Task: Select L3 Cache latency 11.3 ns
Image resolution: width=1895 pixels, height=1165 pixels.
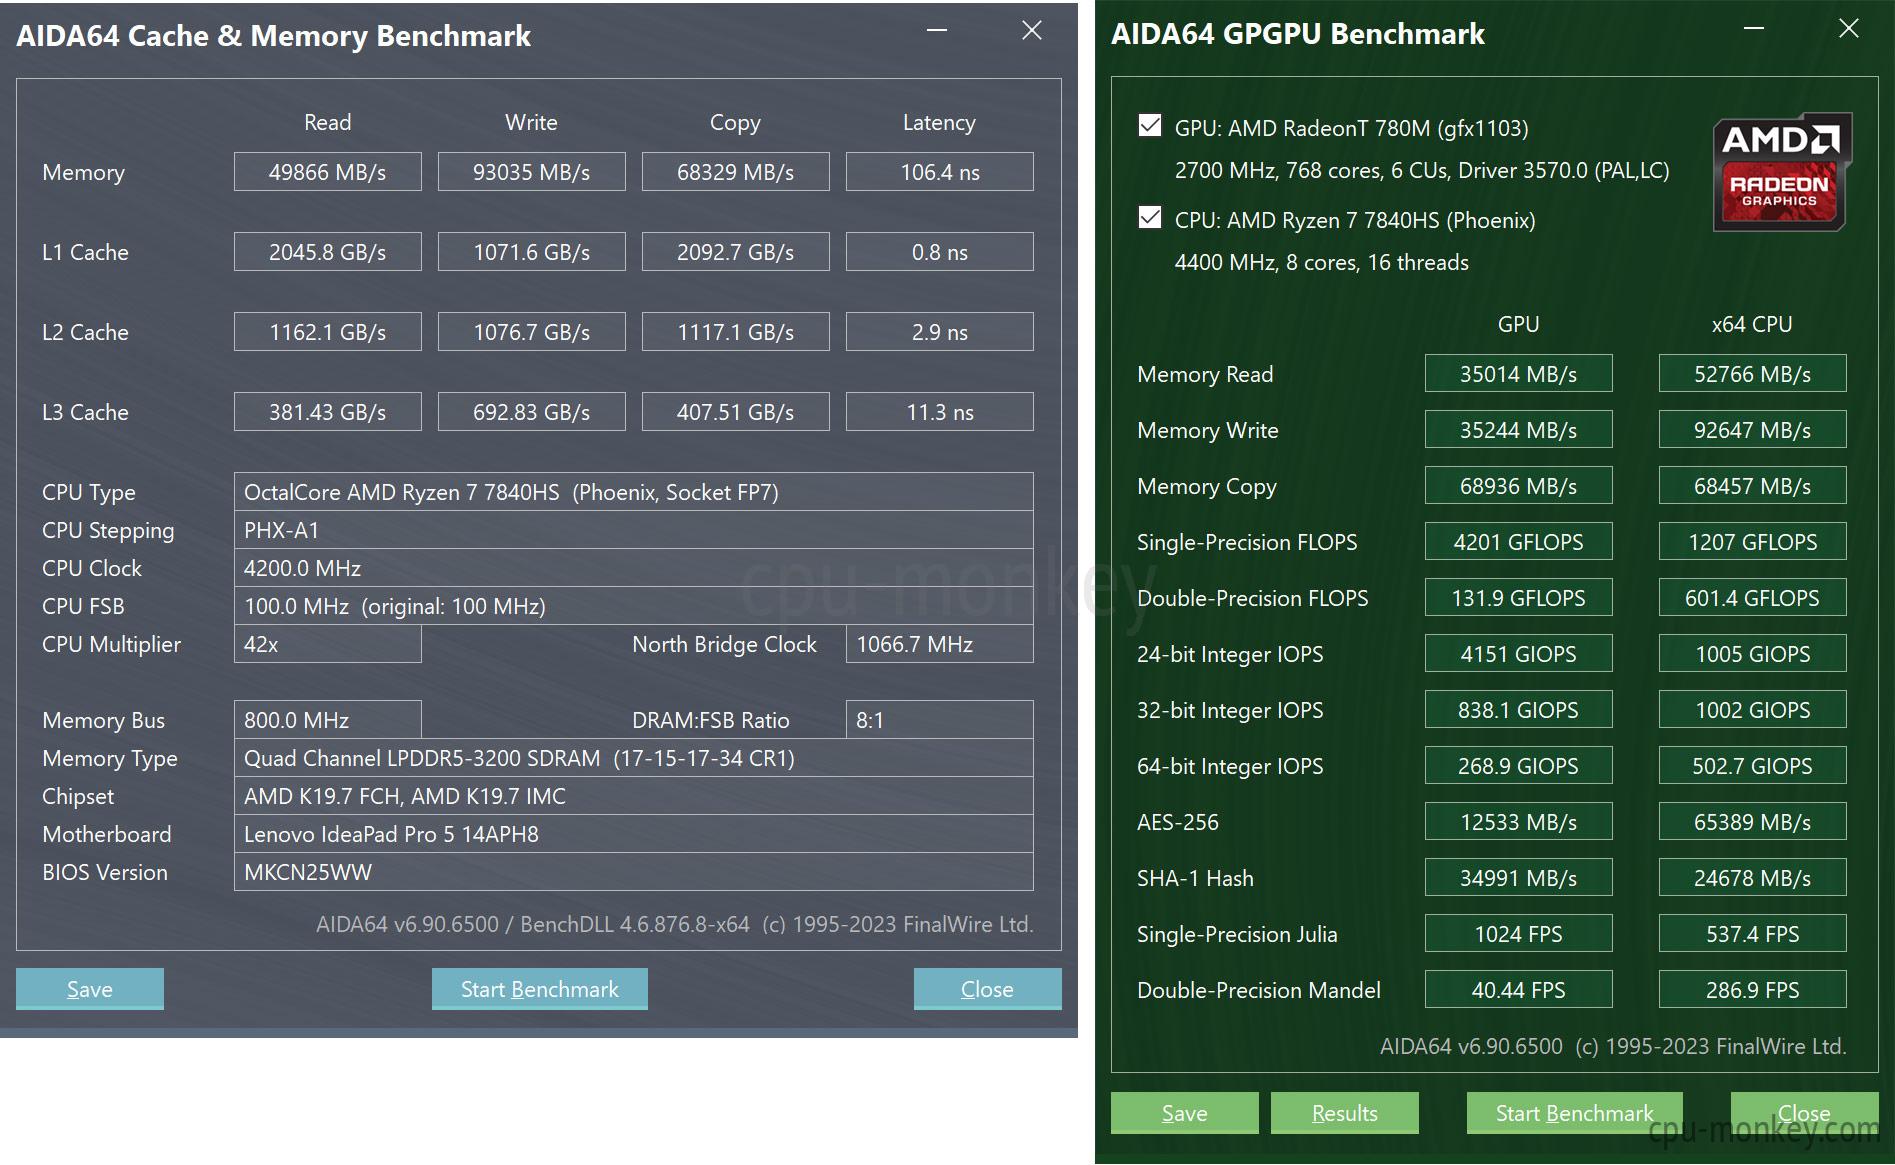Action: [x=940, y=412]
